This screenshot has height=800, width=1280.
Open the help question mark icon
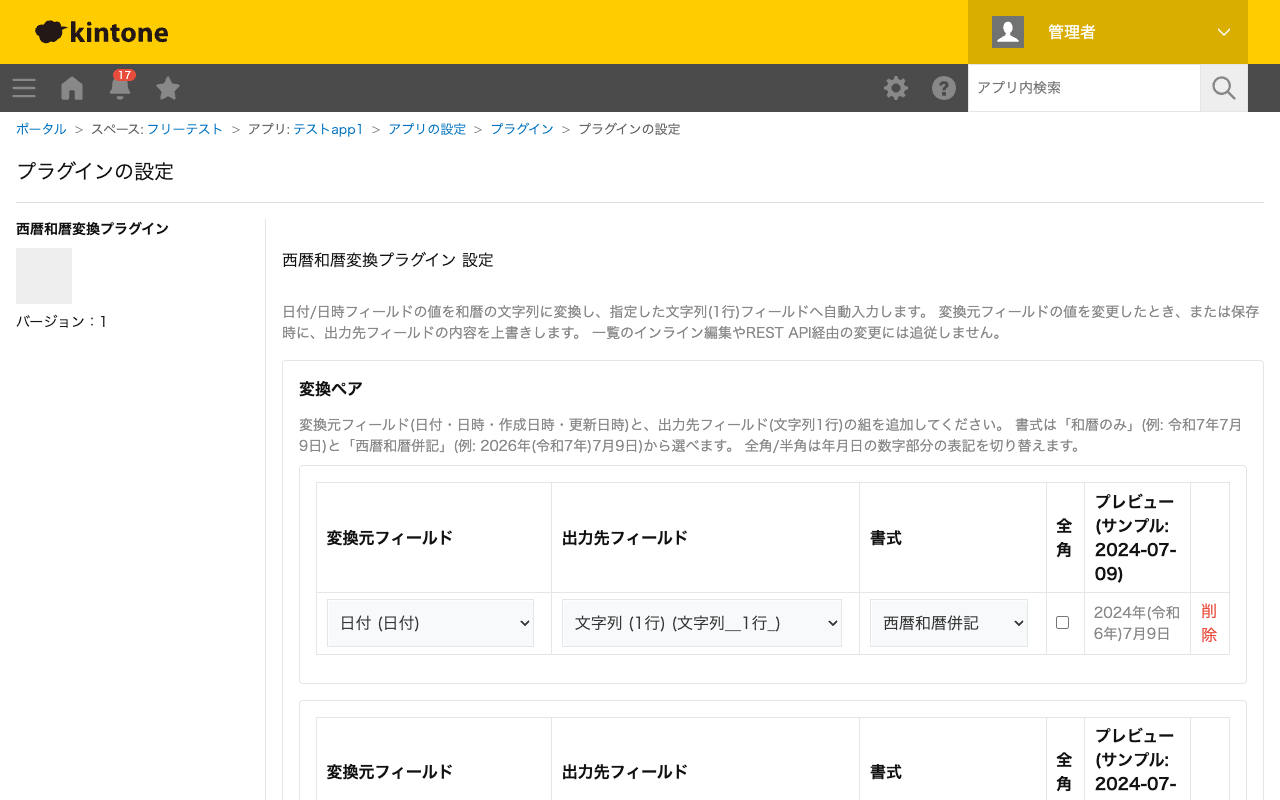(944, 88)
